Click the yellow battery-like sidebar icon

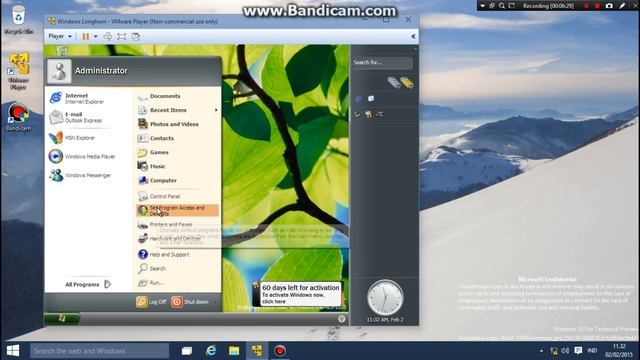(x=407, y=83)
